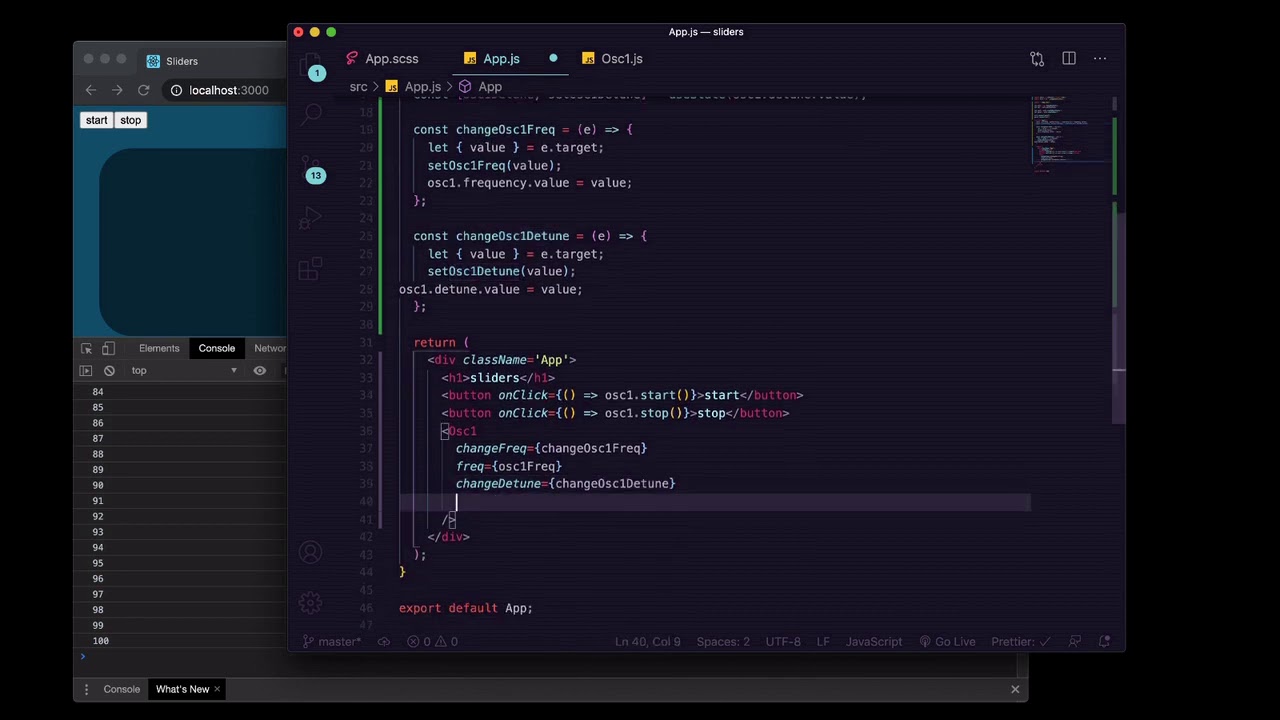Click the site information icon beside localhost:3000

176,90
